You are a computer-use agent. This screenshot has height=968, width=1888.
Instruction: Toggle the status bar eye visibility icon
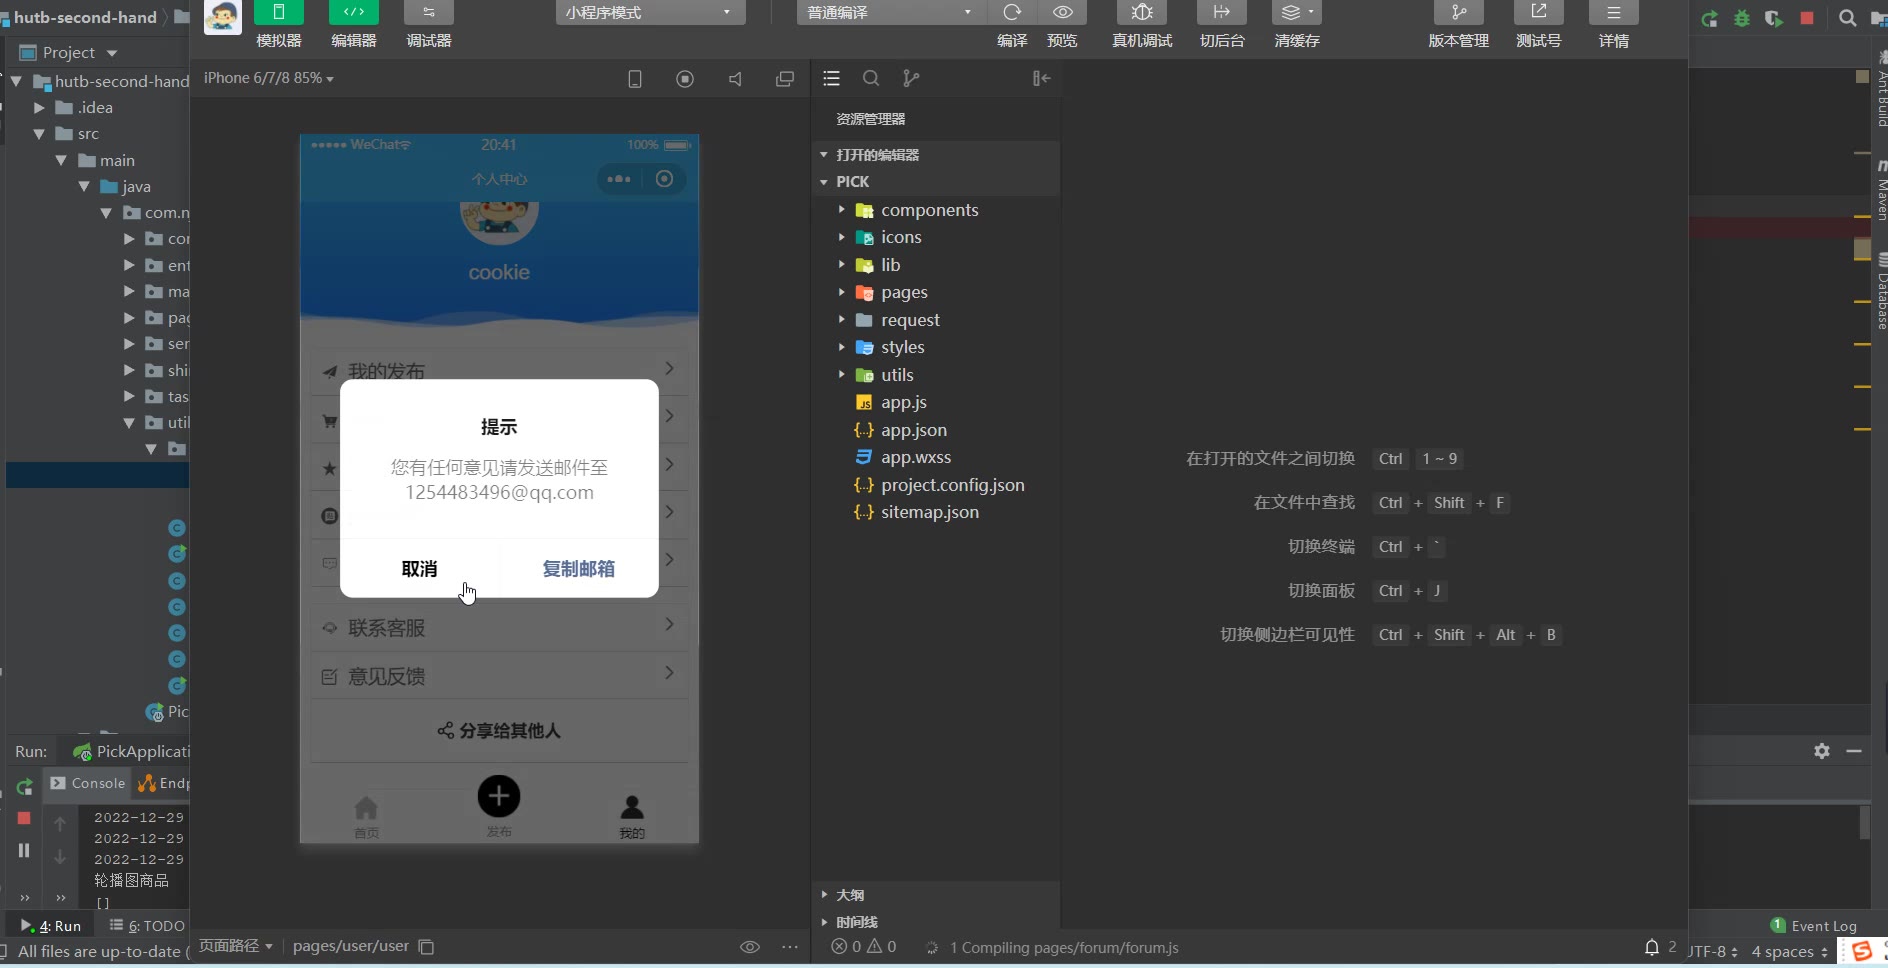click(x=750, y=947)
